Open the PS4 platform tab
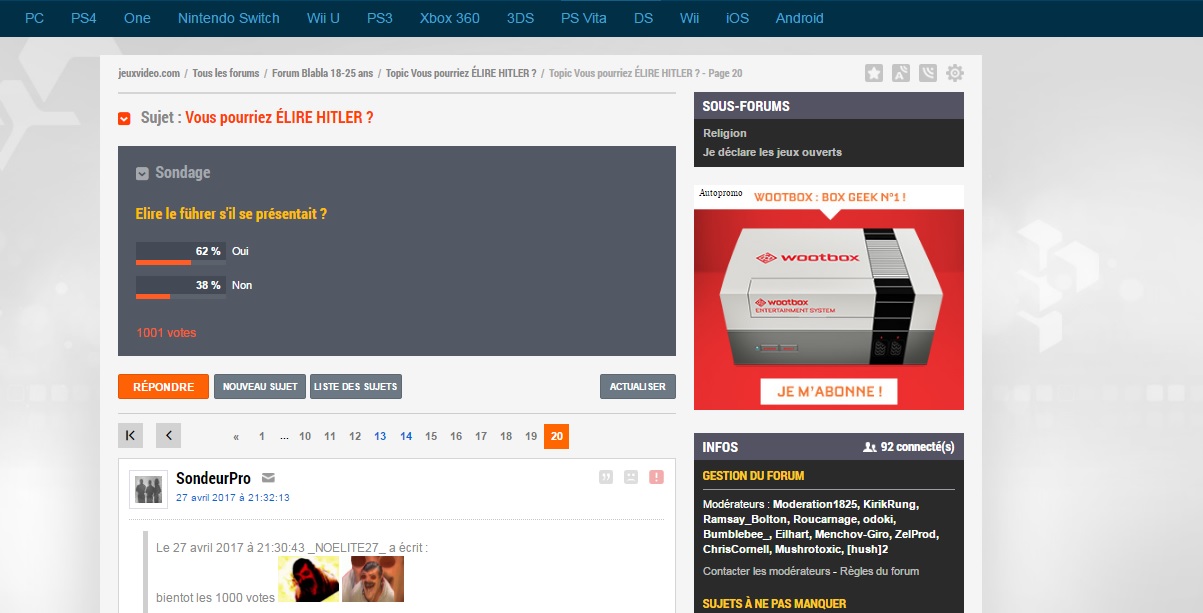The height and width of the screenshot is (613, 1203). [84, 18]
